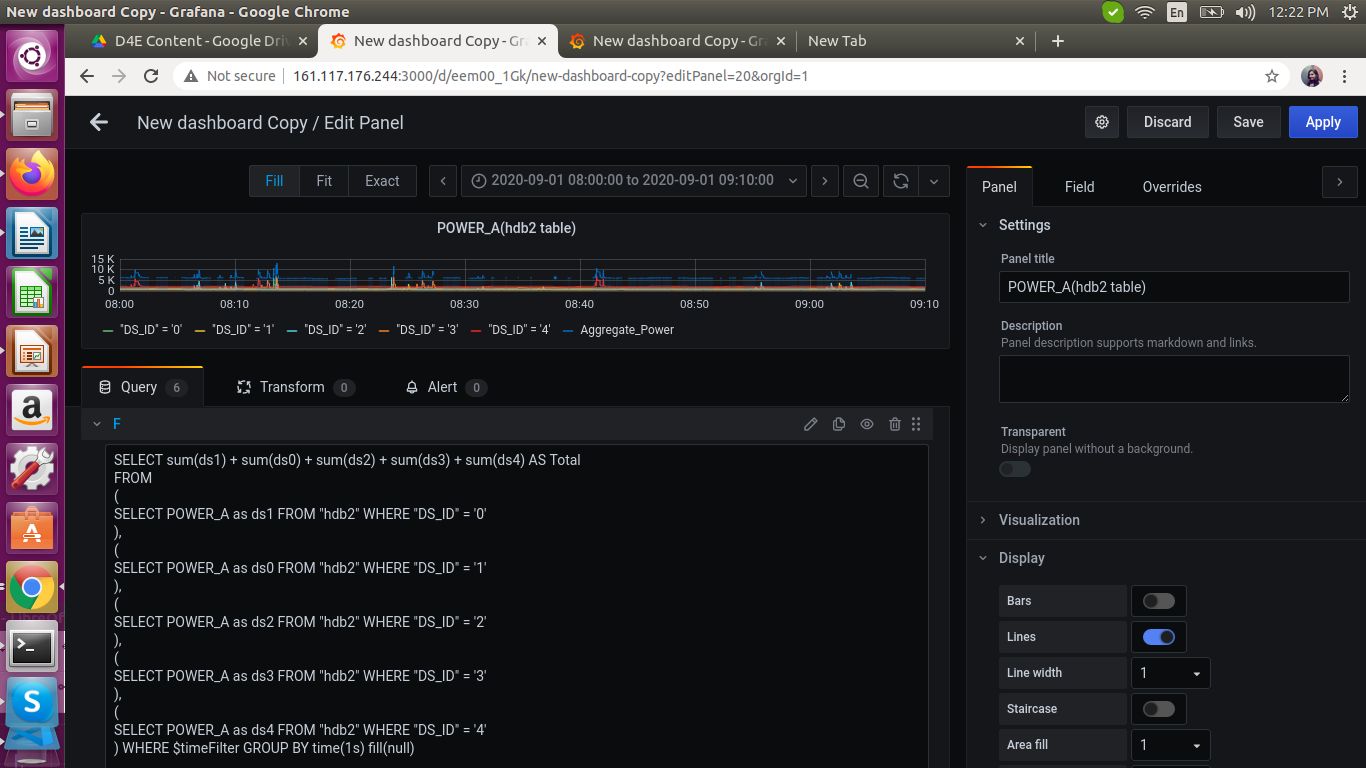The width and height of the screenshot is (1366, 768).
Task: Hide query F using the eye icon
Action: pyautogui.click(x=867, y=424)
